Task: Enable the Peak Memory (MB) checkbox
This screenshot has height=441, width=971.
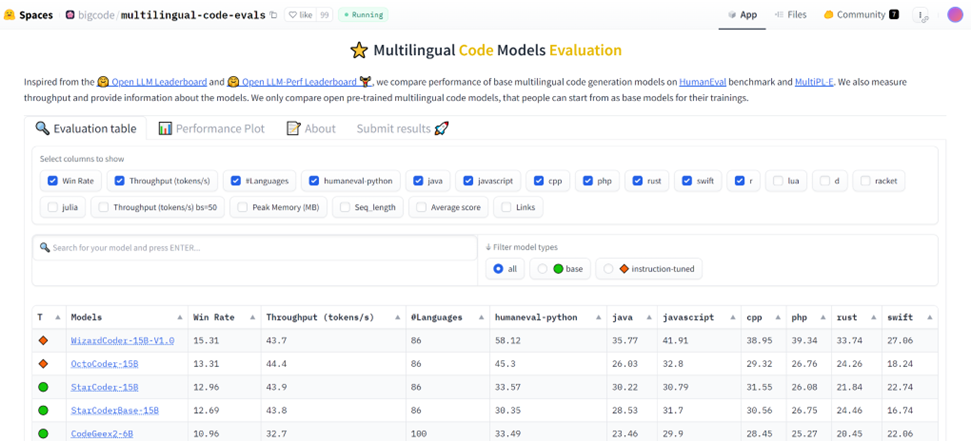Action: [240, 207]
